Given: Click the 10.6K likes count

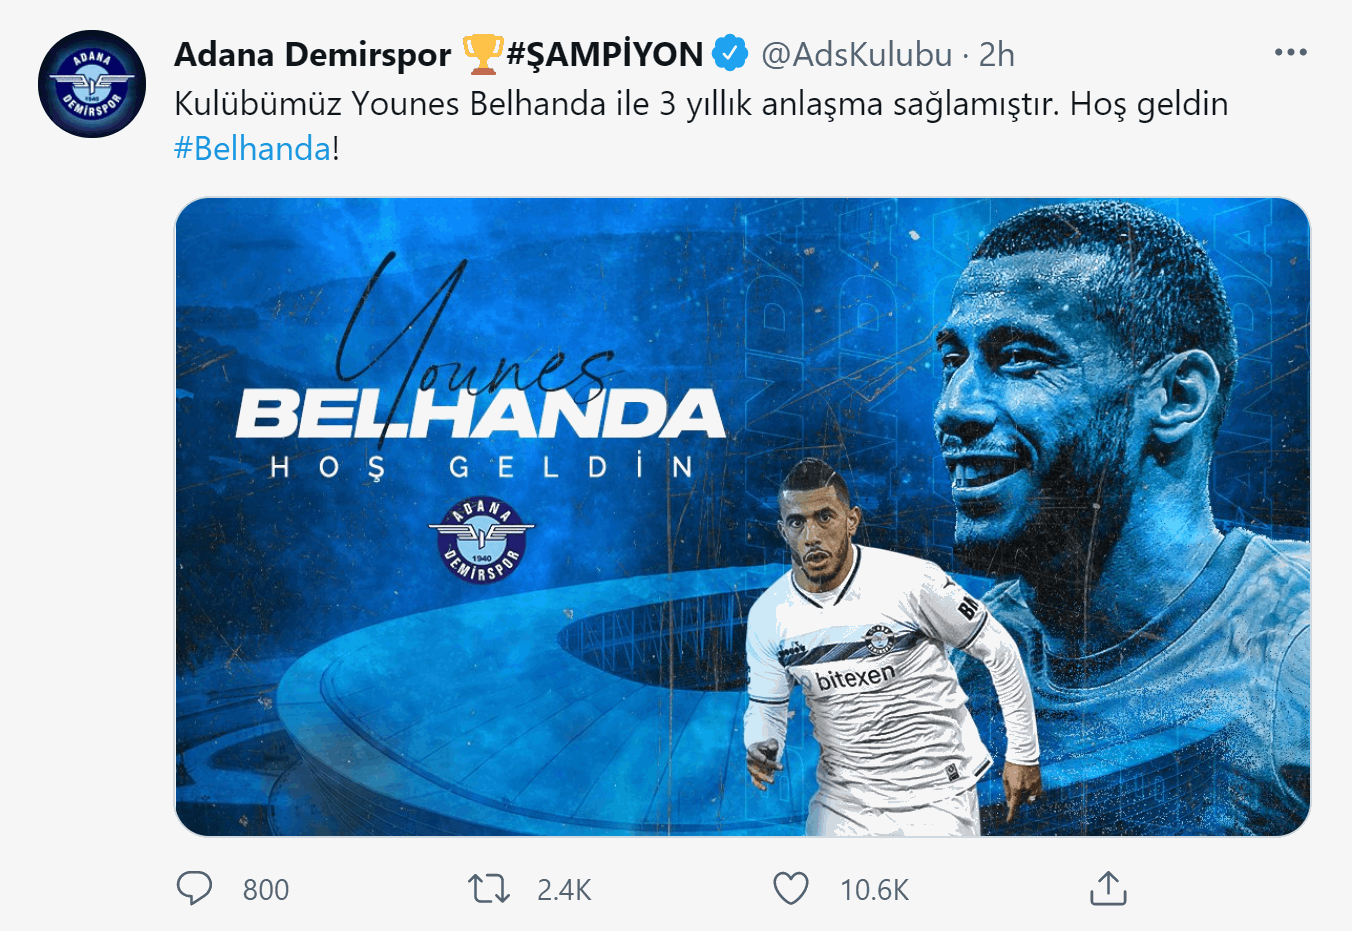Looking at the screenshot, I should [x=874, y=889].
